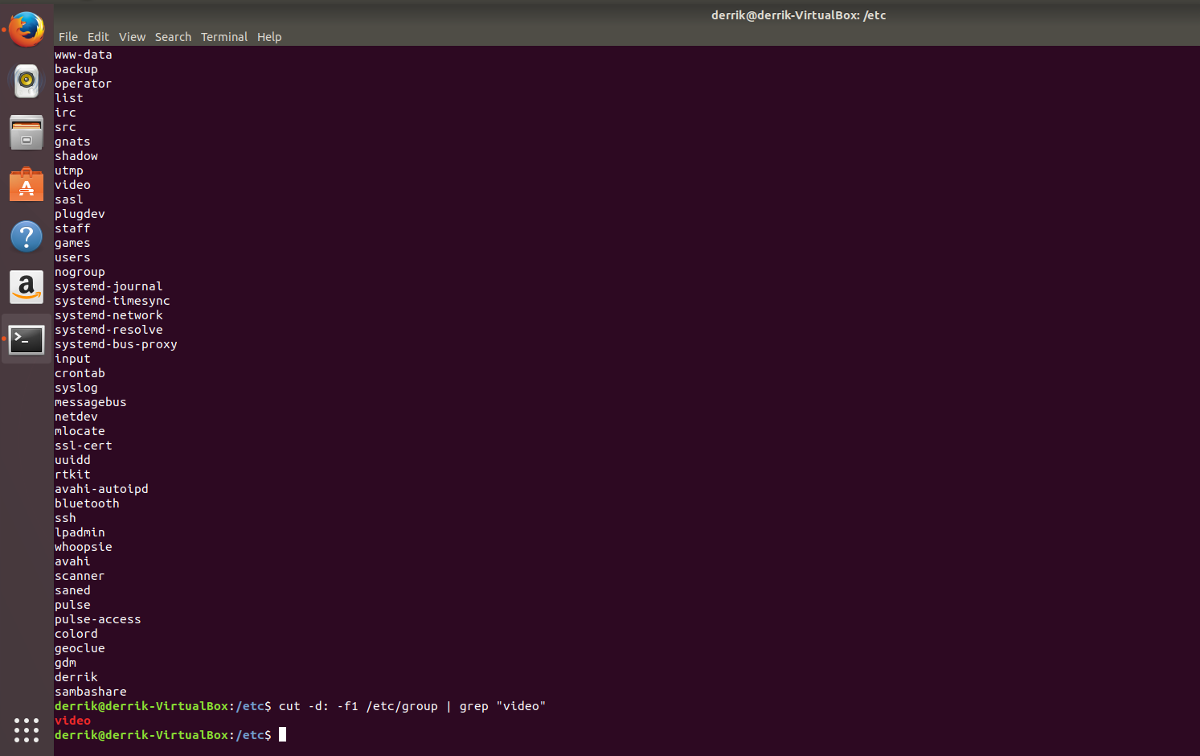Image resolution: width=1200 pixels, height=756 pixels.
Task: Click the 'games' group entry
Action: point(73,243)
